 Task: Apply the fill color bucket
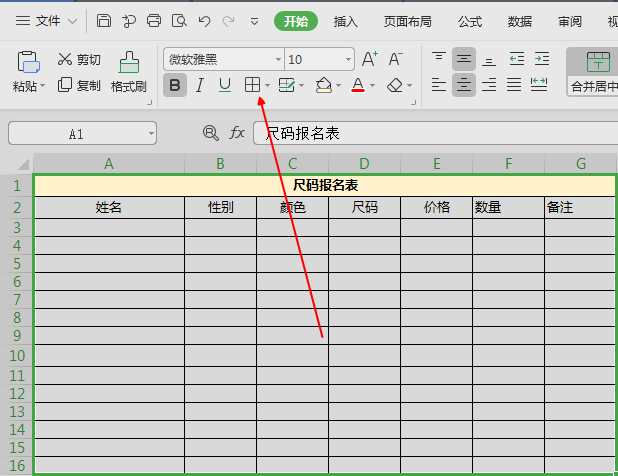(324, 85)
